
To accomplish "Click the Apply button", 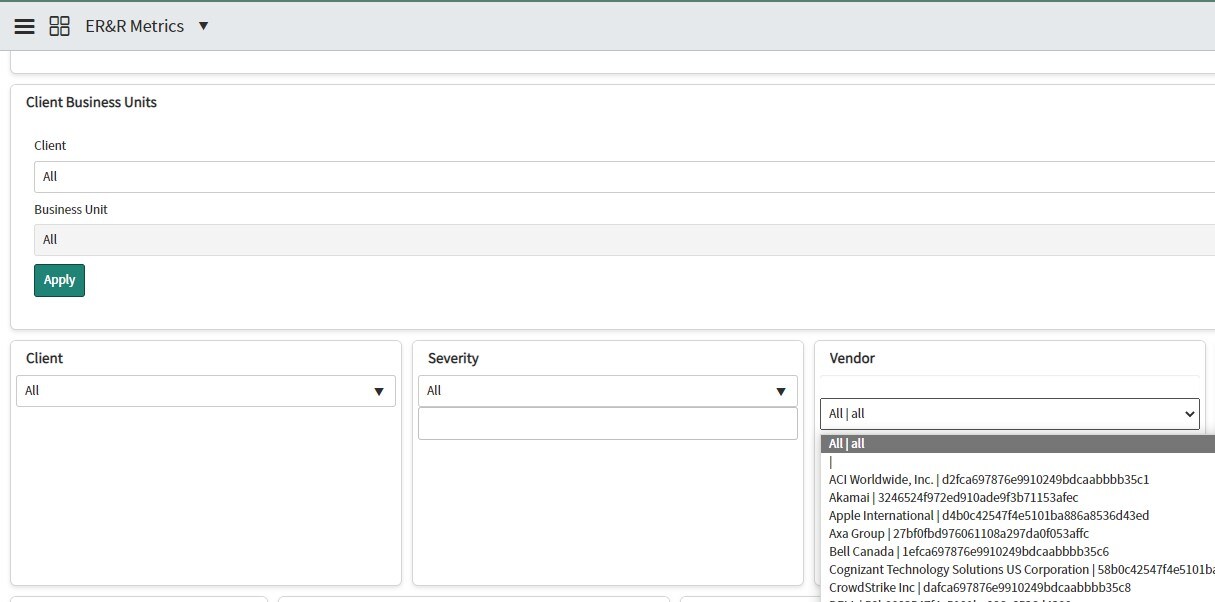I will coord(58,280).
